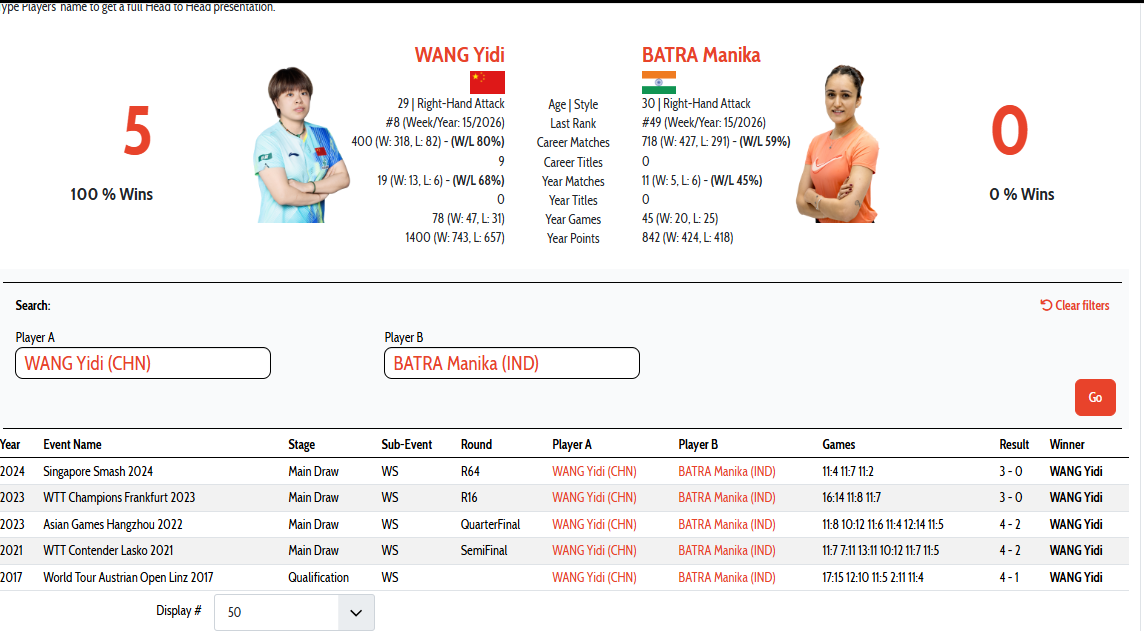Open BATRA Manika link in Singapore Smash row
Image resolution: width=1144 pixels, height=631 pixels.
click(x=727, y=471)
